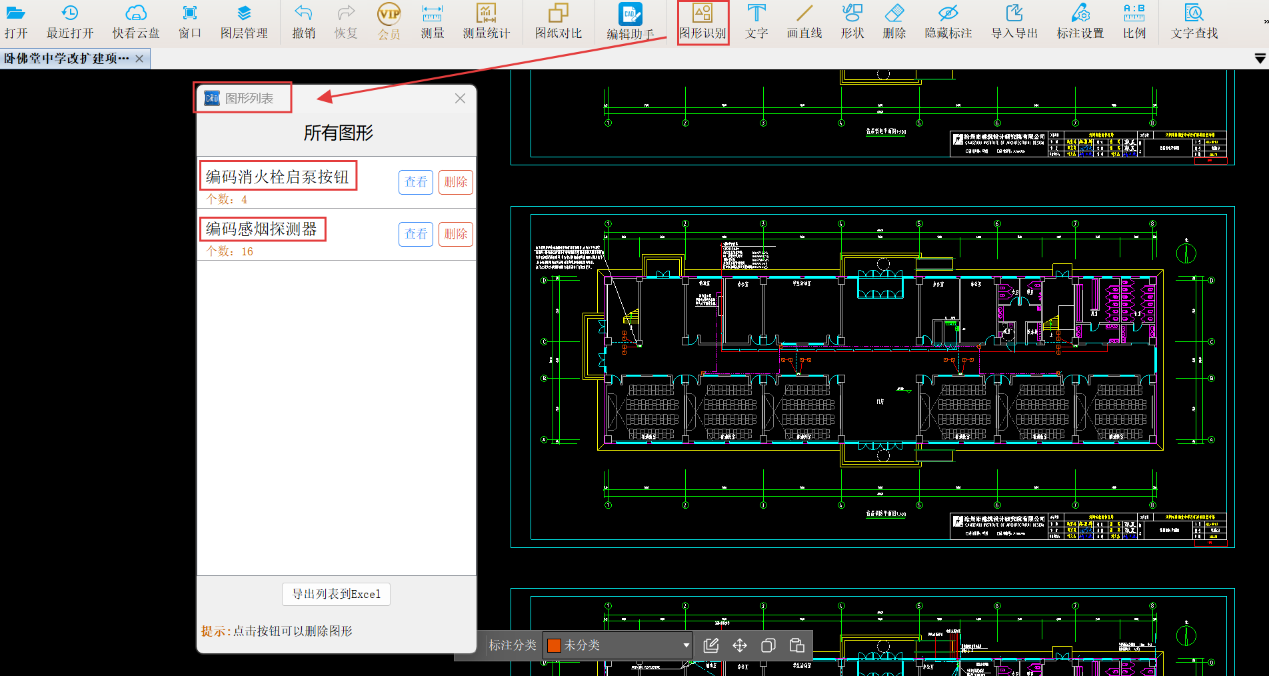View the 编码感烟探测器 shapes with 查看
Image resolution: width=1269 pixels, height=676 pixels.
[416, 234]
